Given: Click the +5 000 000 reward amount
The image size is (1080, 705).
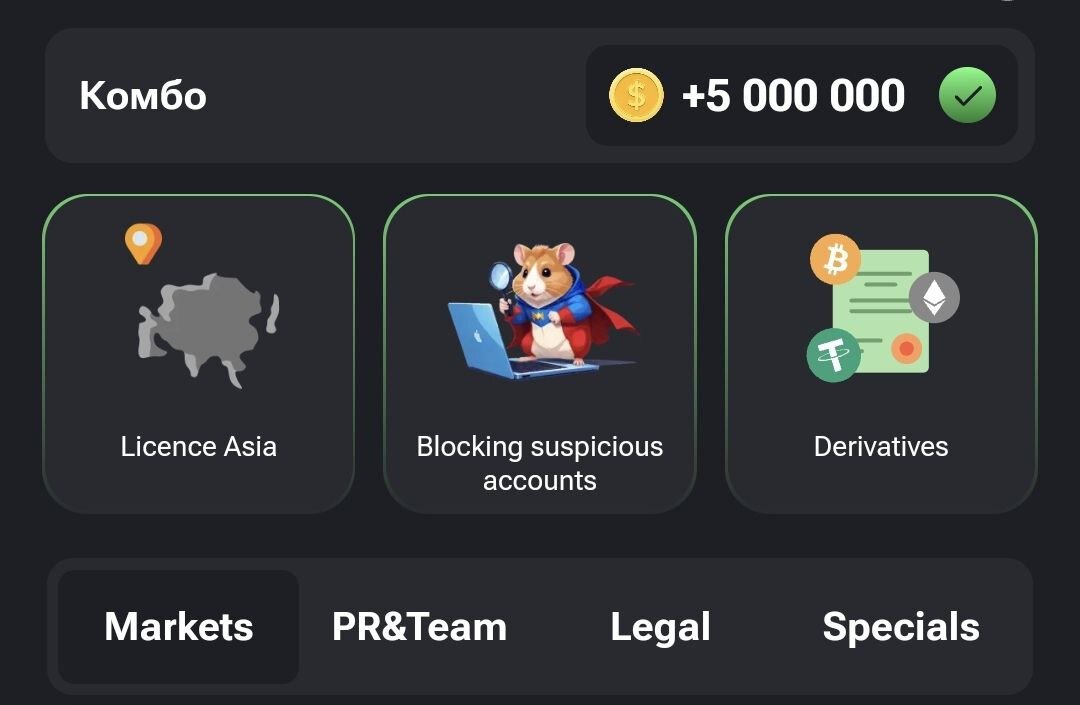Looking at the screenshot, I should pos(793,95).
